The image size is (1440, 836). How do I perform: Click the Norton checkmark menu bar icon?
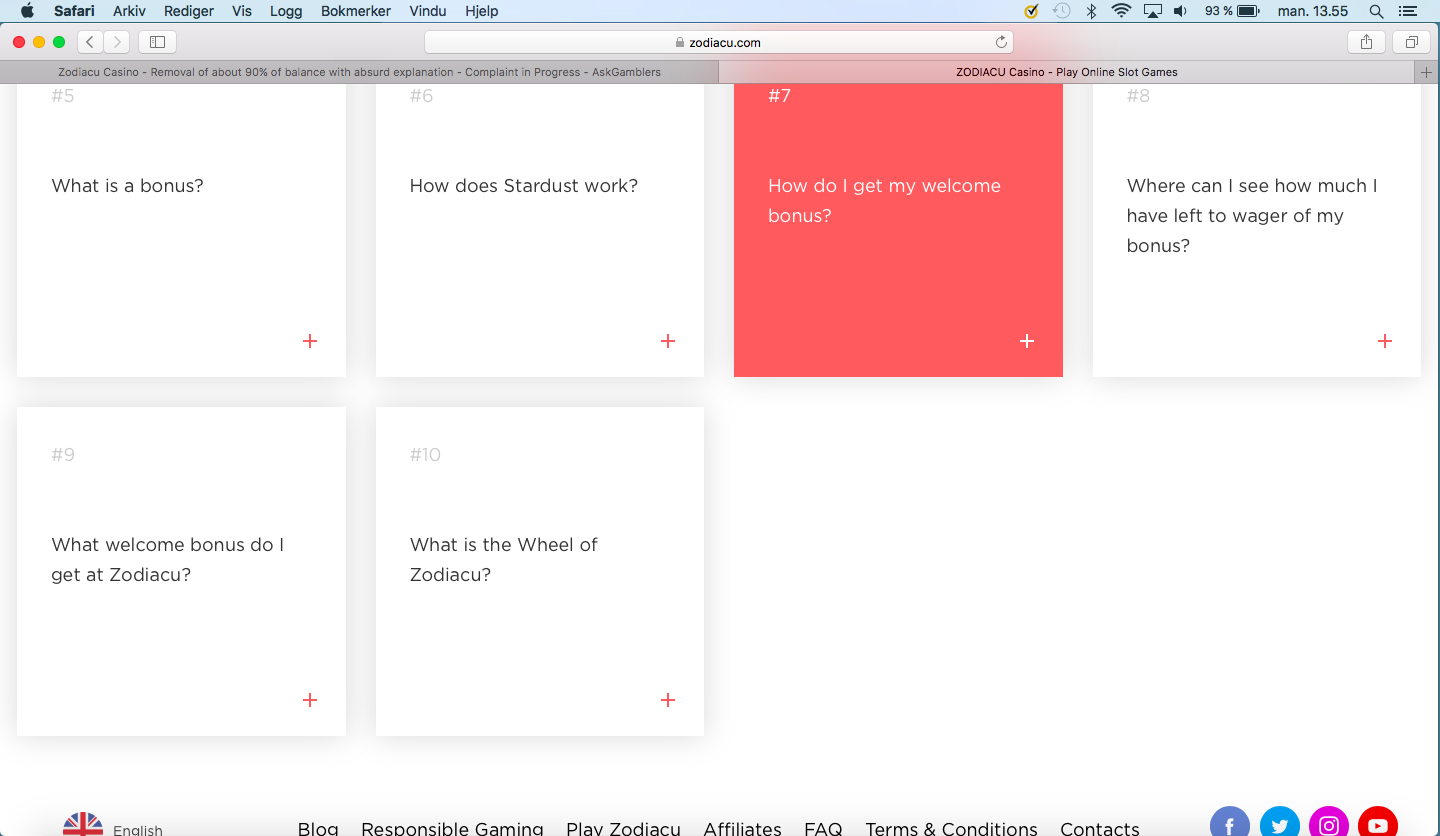[1032, 11]
